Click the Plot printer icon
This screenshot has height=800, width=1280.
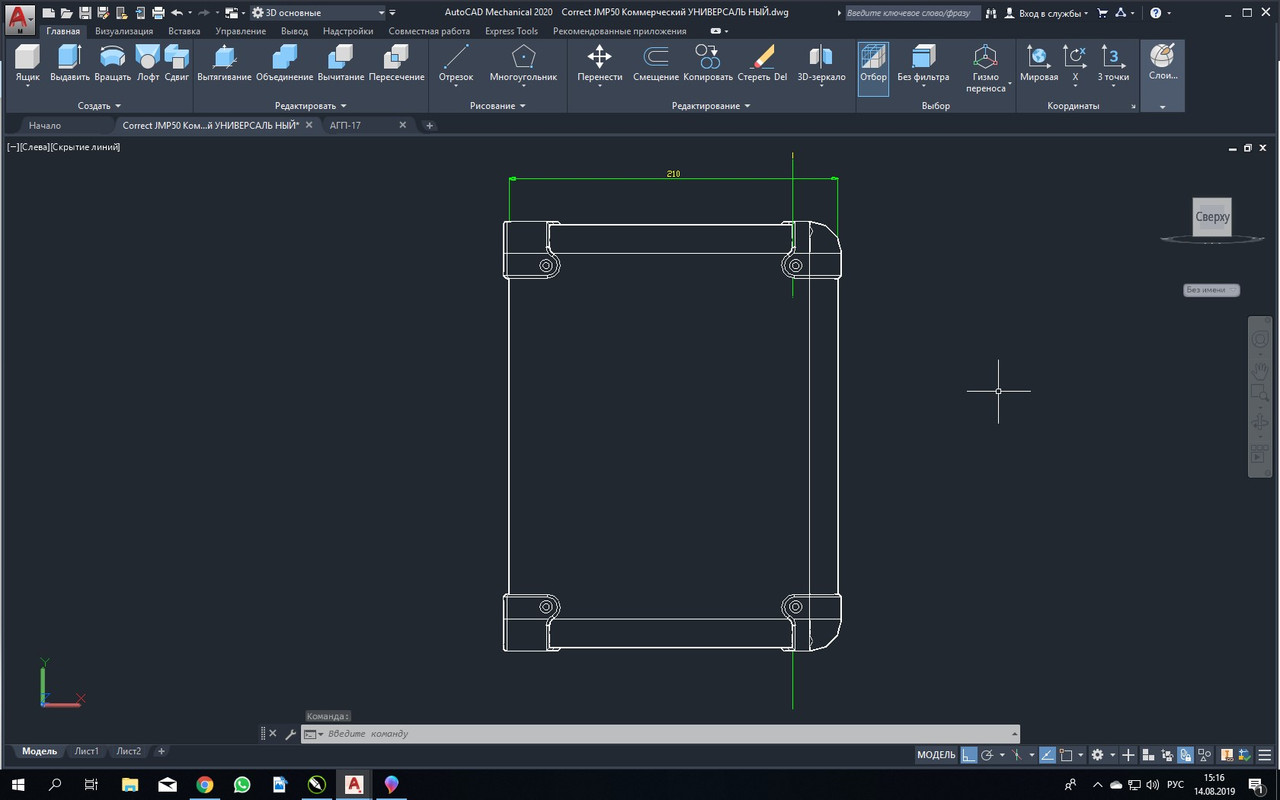(158, 13)
